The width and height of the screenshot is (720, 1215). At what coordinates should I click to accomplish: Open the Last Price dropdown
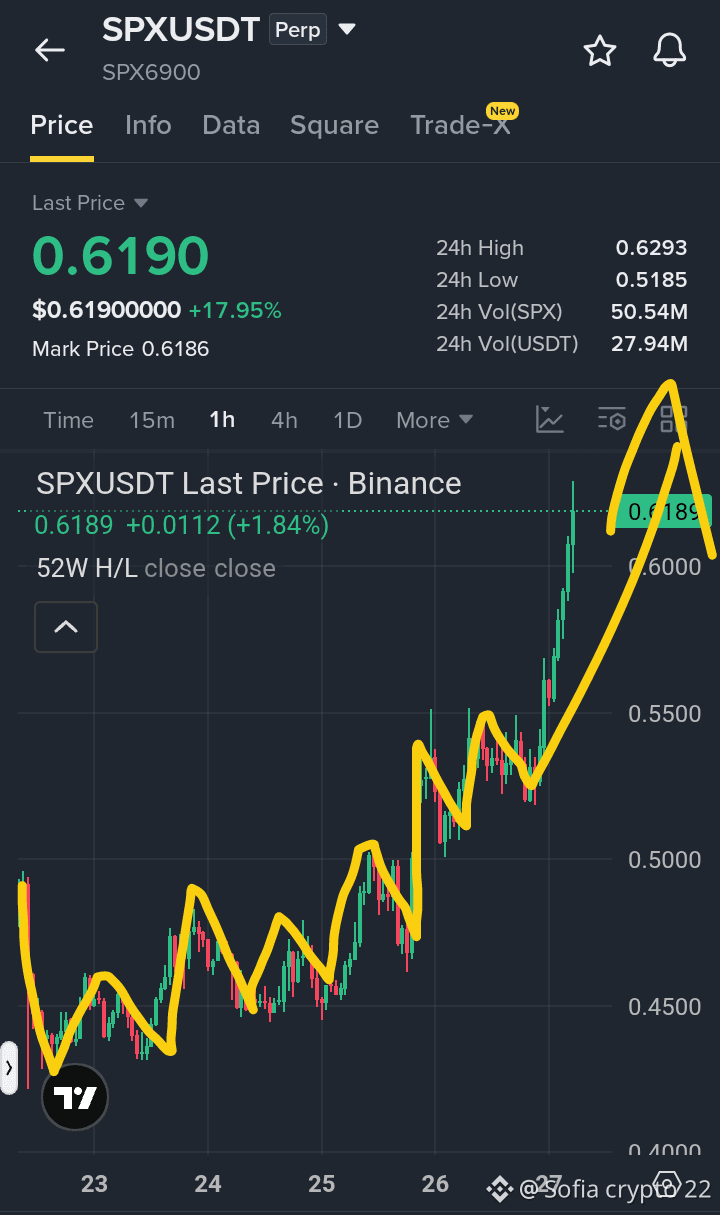click(90, 203)
